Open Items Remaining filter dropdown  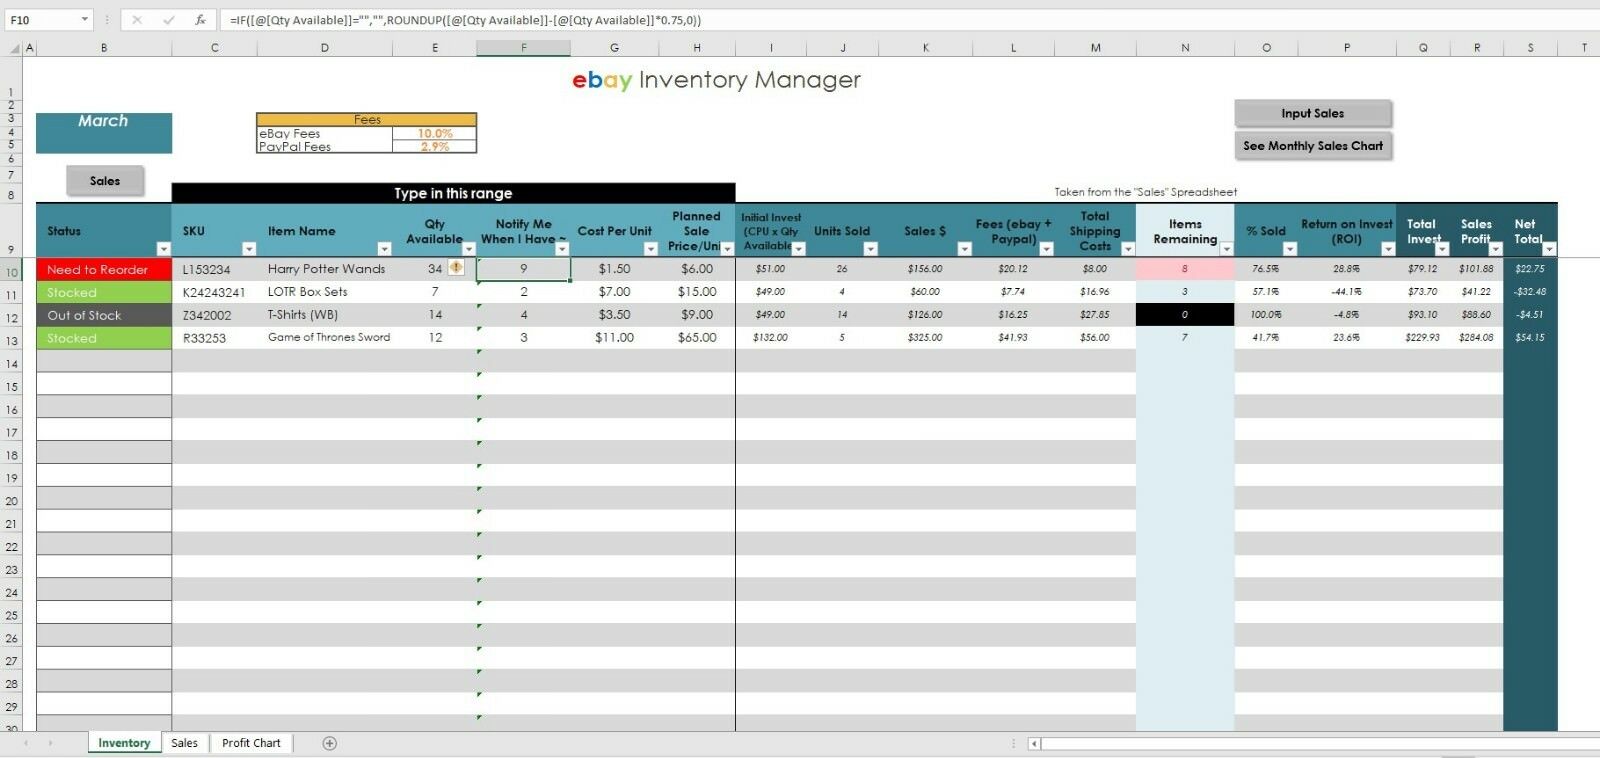[x=1226, y=249]
